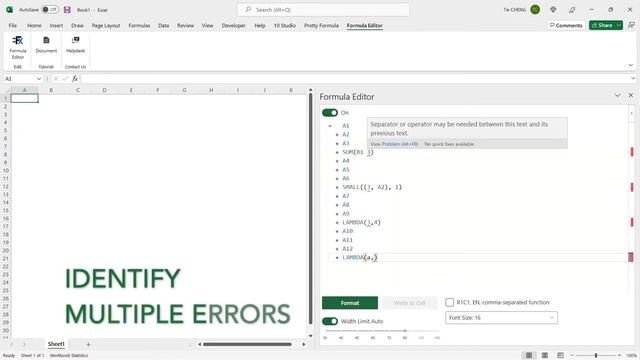The width and height of the screenshot is (640, 360).
Task: Click View Problem link in tooltip
Action: [394, 144]
